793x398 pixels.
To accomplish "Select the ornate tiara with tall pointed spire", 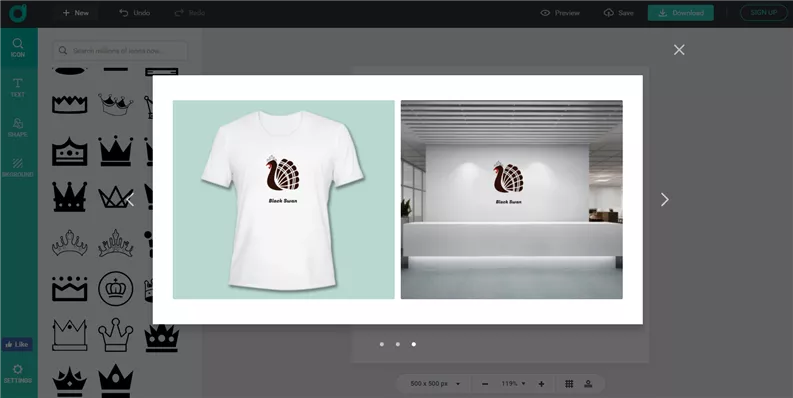I will click(116, 243).
